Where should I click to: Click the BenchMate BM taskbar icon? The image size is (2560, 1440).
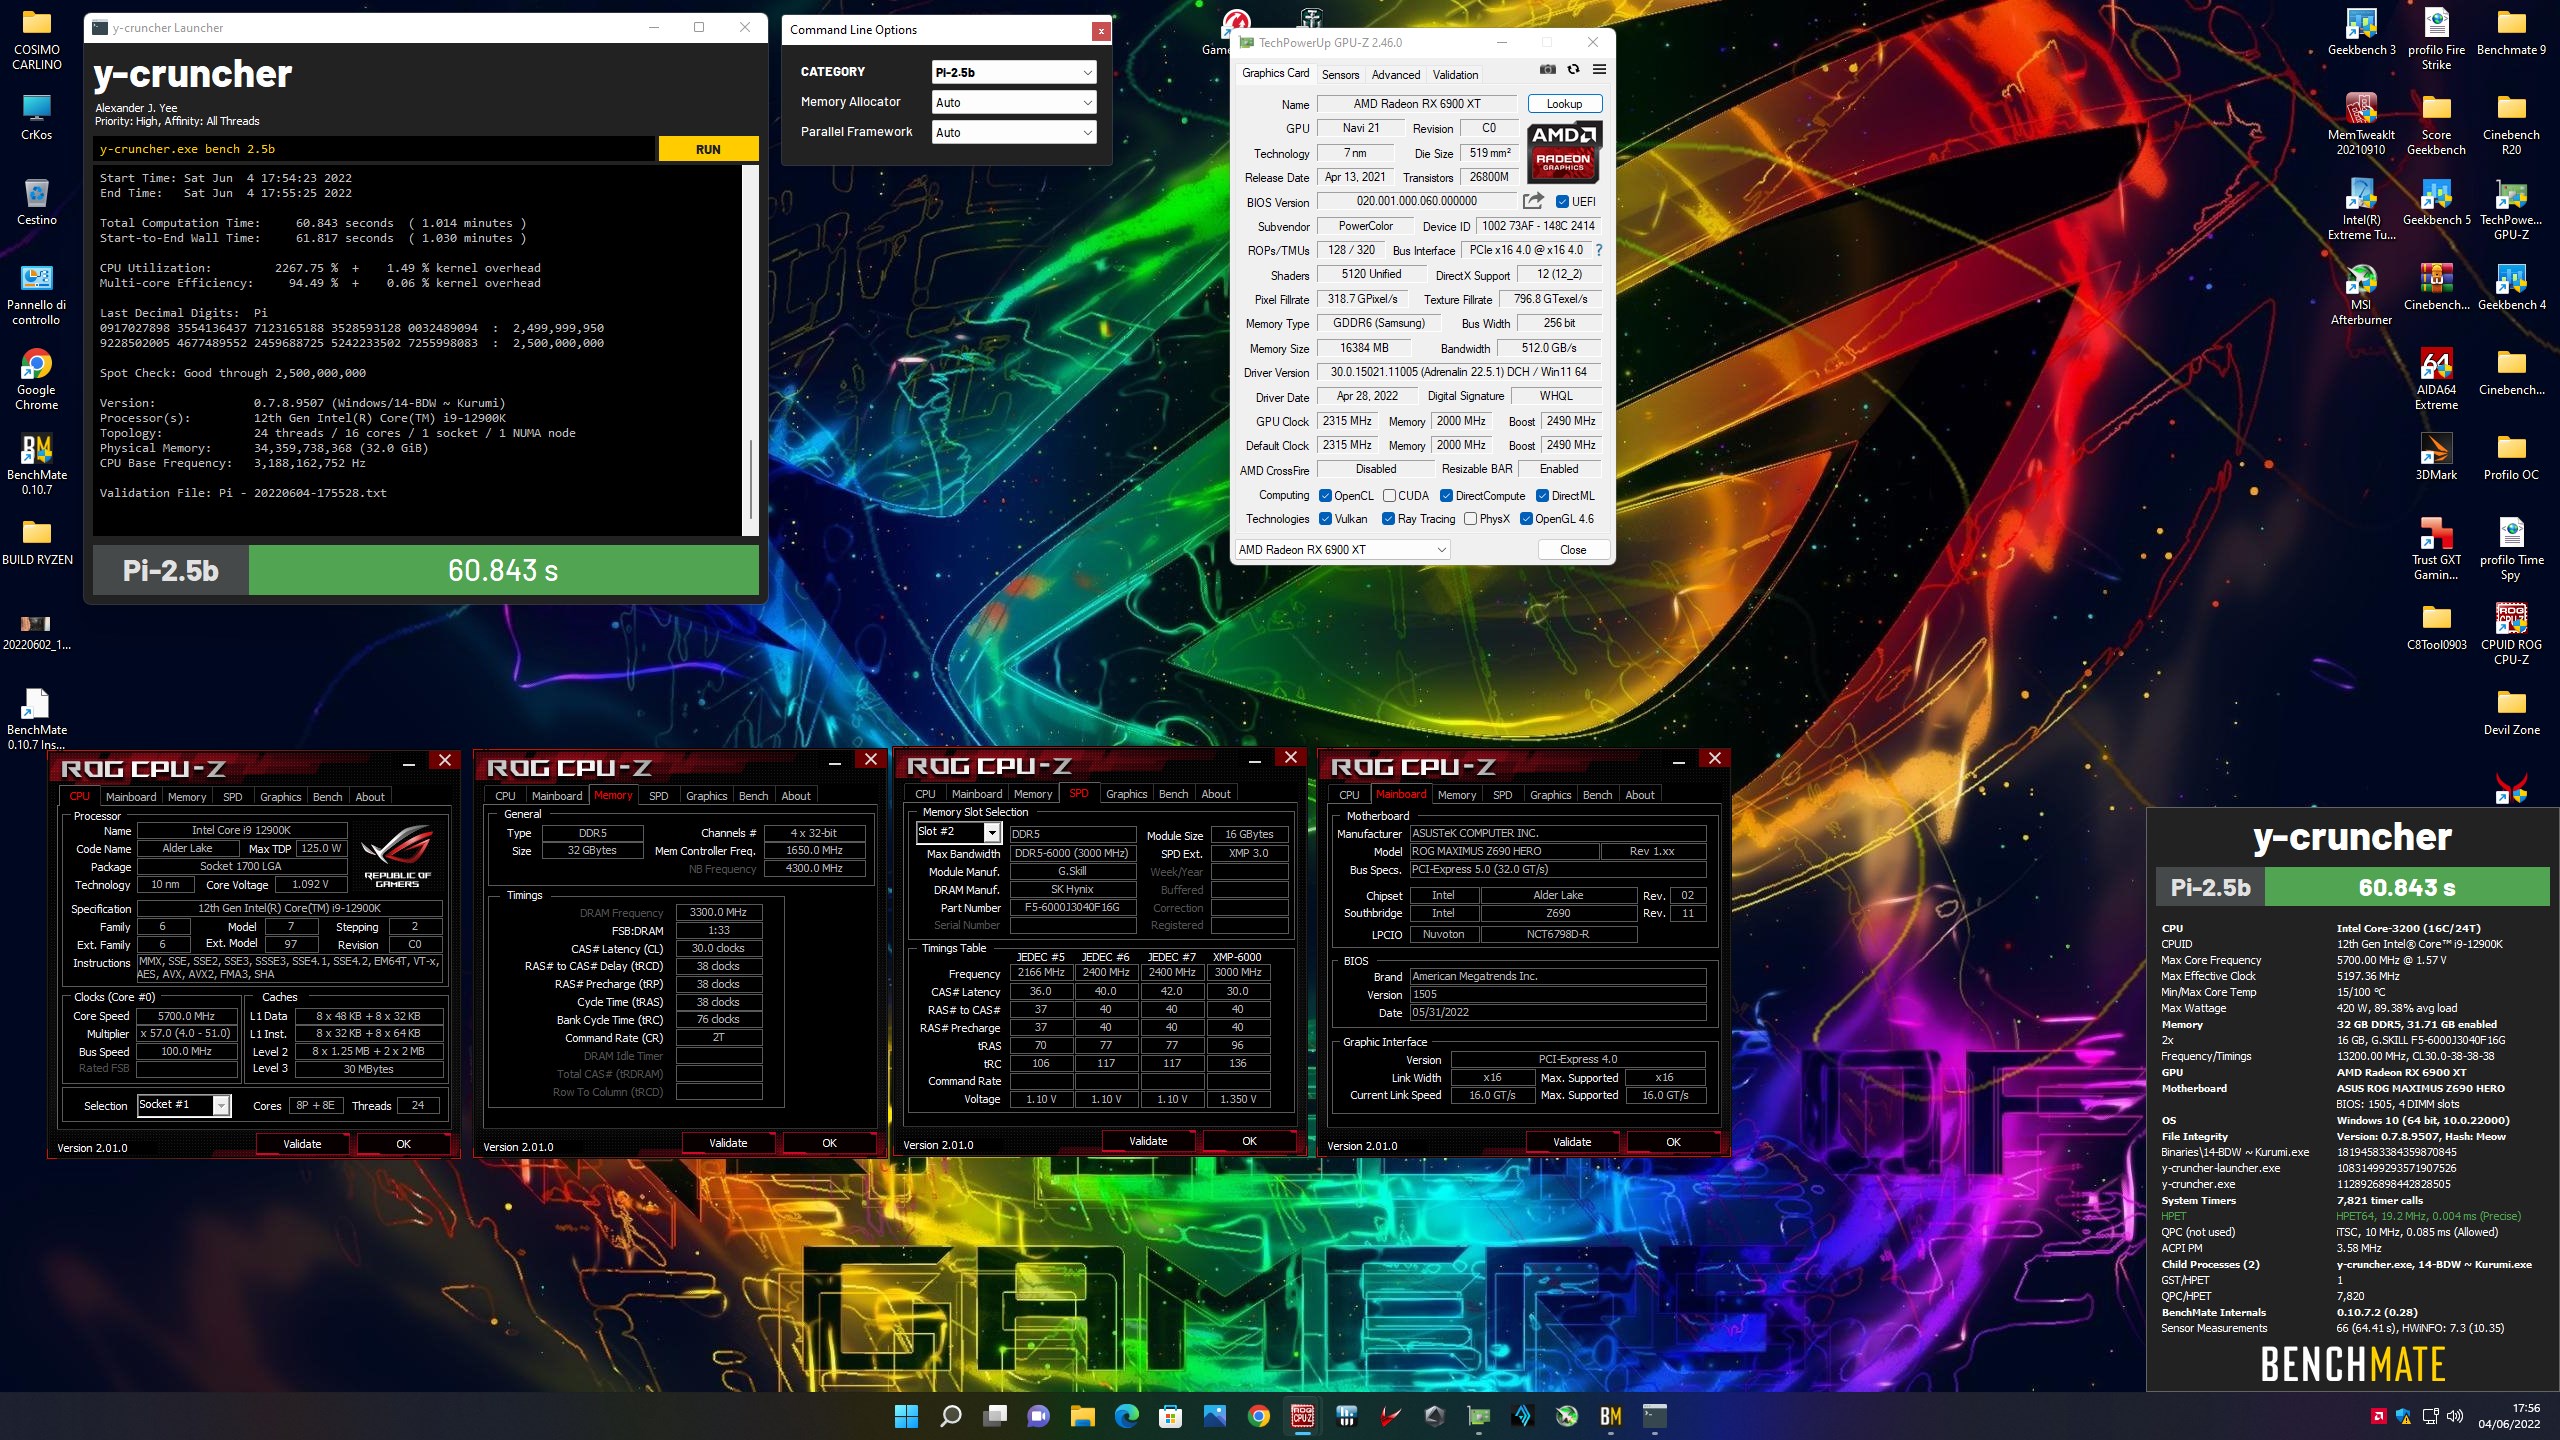click(1610, 1416)
